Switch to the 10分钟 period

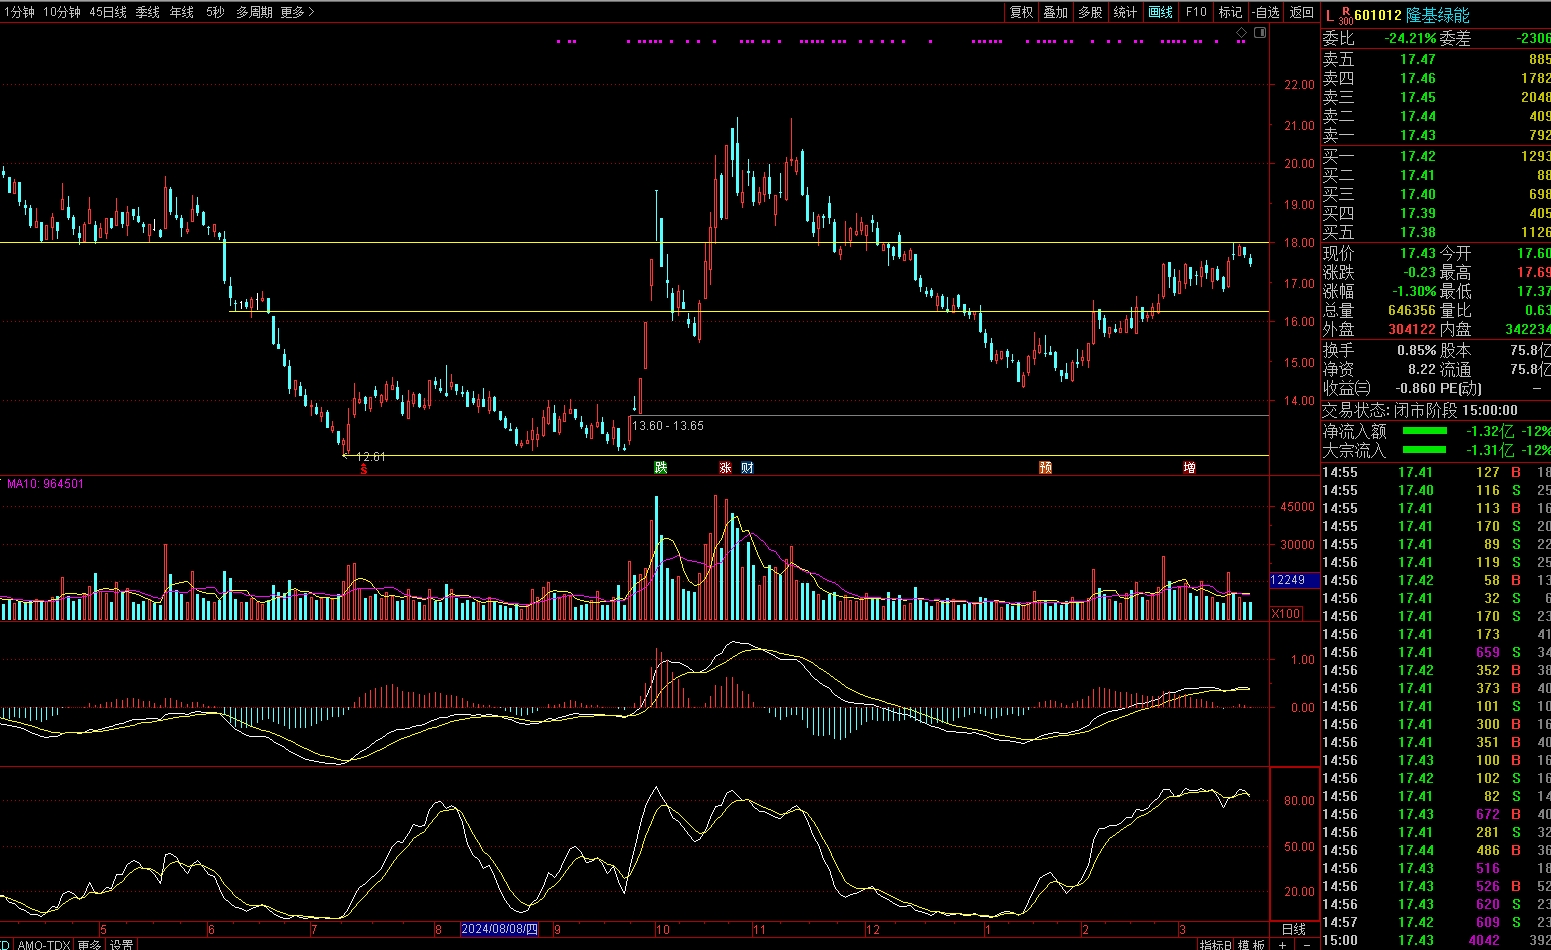[x=62, y=12]
